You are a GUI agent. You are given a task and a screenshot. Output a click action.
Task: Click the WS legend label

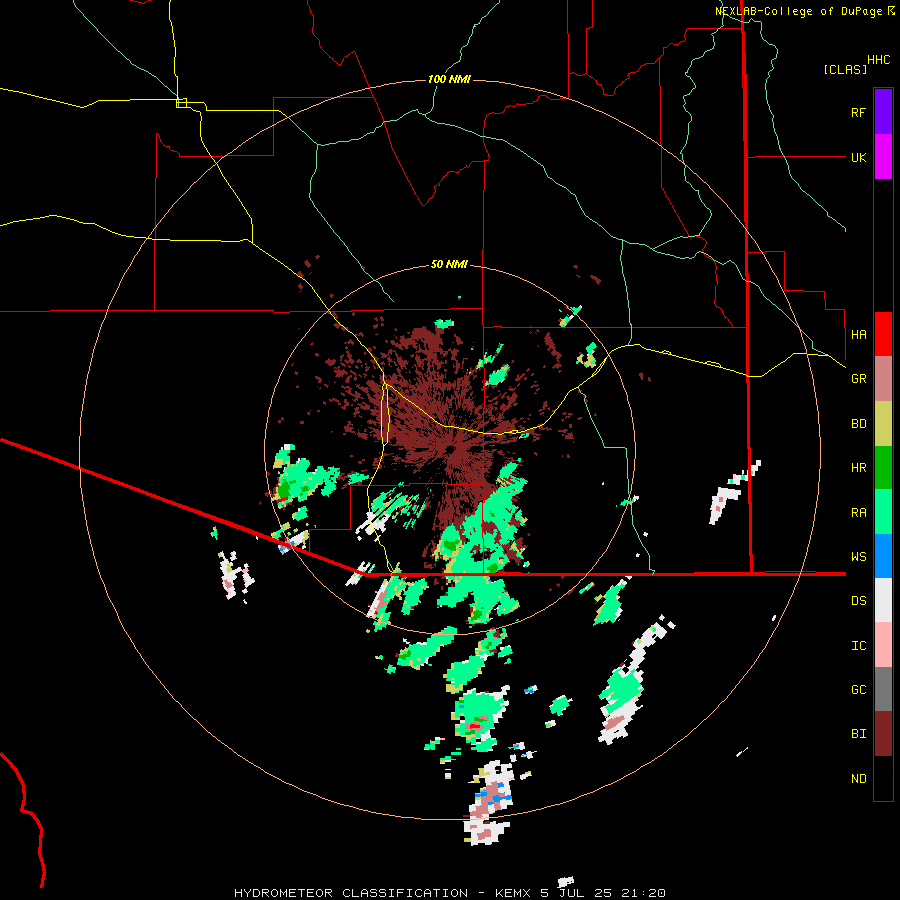858,557
